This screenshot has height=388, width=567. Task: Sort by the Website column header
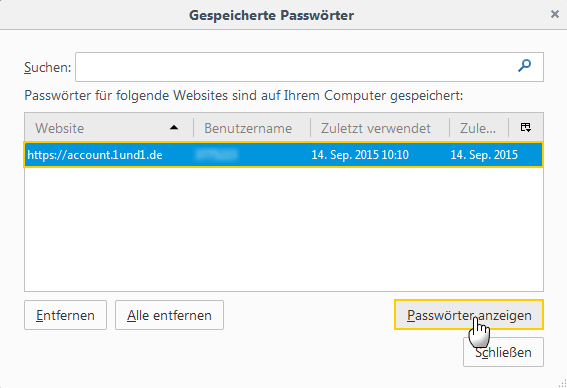tap(109, 128)
